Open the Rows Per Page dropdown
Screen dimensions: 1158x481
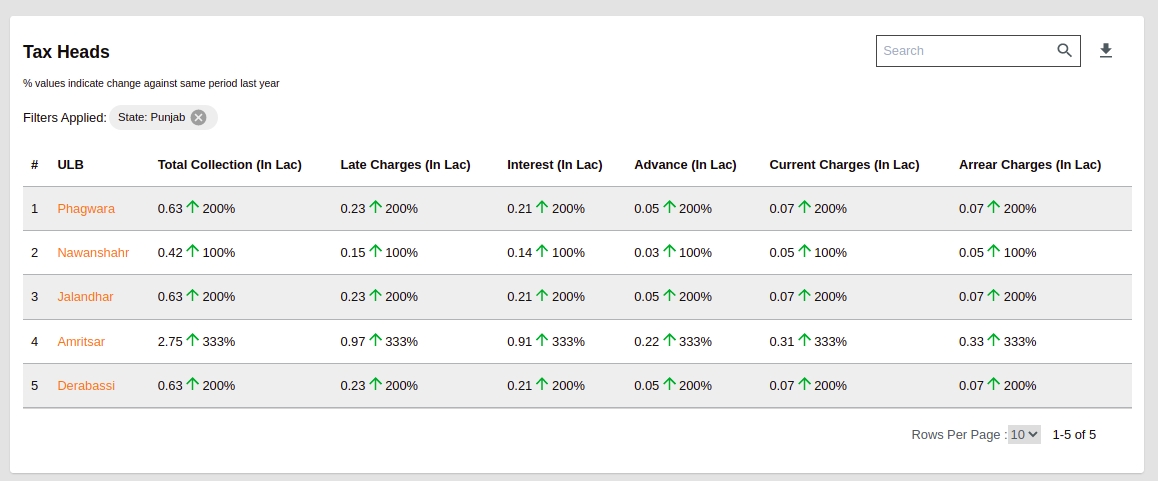pos(1024,435)
